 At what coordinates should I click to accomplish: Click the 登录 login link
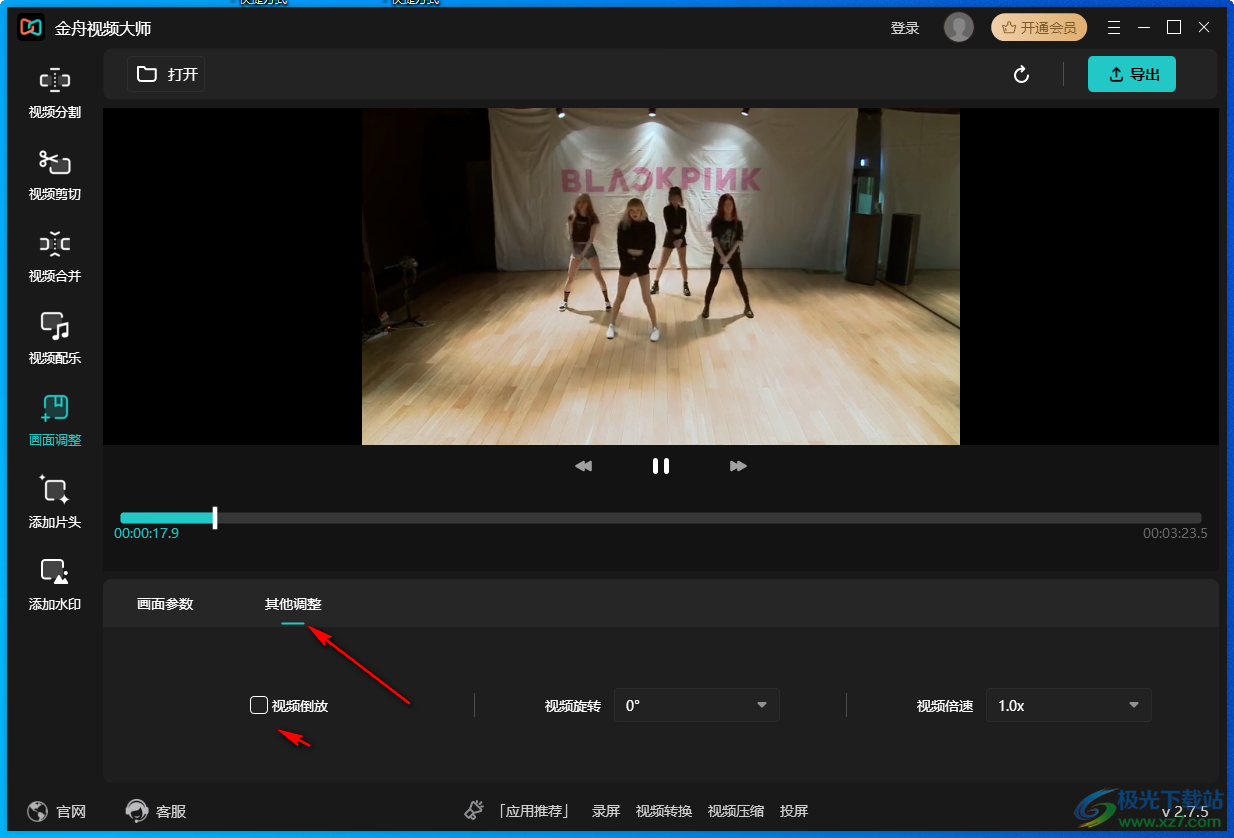click(905, 28)
